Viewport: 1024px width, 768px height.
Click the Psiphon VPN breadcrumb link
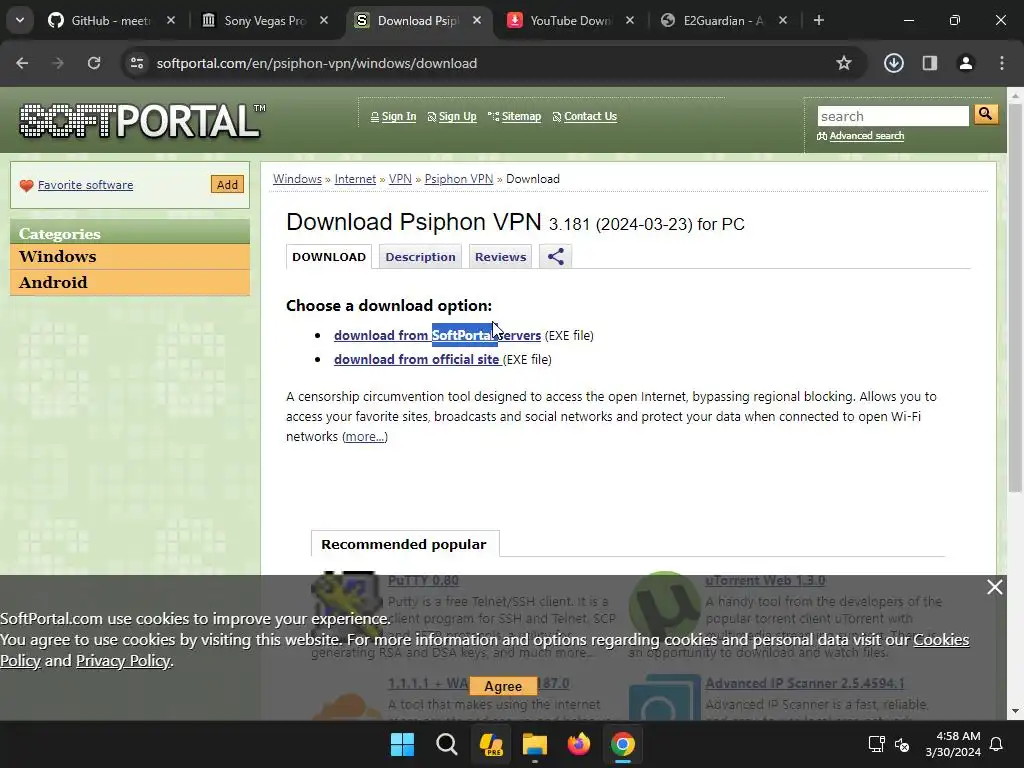tap(458, 179)
